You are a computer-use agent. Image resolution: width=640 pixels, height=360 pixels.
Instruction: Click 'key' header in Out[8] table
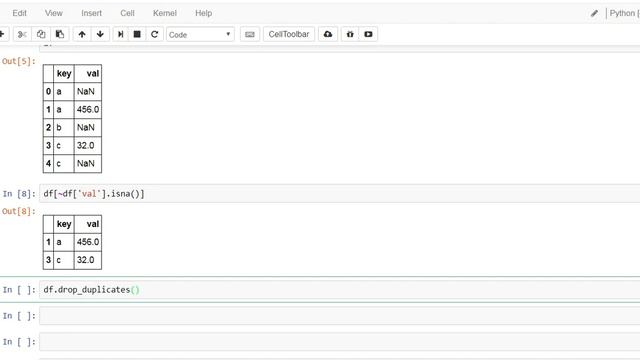pyautogui.click(x=64, y=224)
